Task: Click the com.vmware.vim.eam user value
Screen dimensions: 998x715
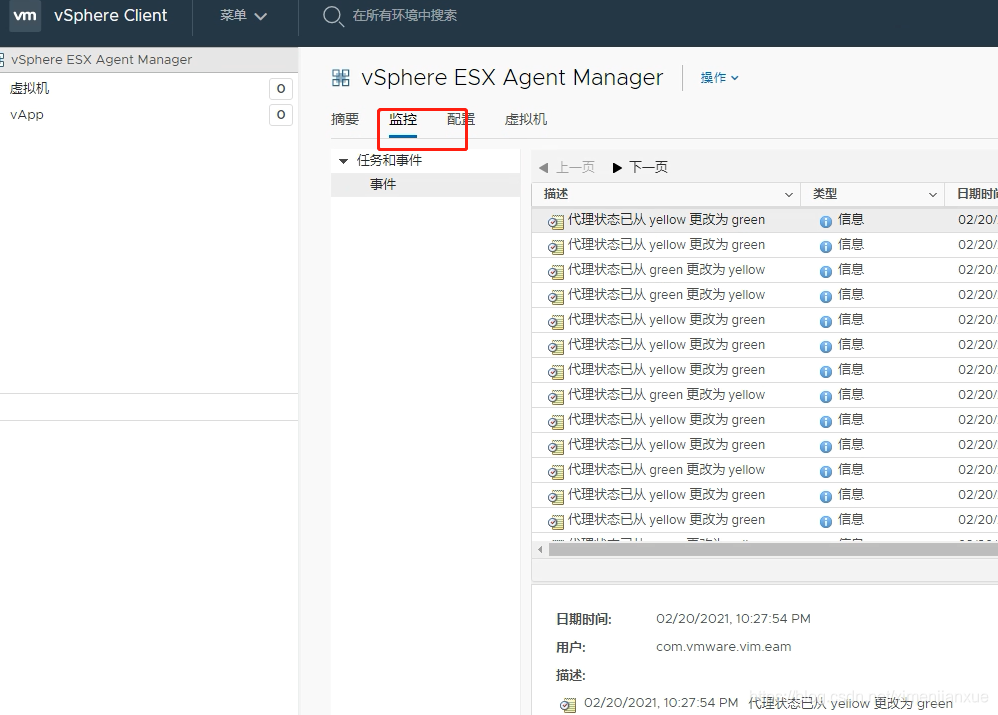Action: [724, 647]
